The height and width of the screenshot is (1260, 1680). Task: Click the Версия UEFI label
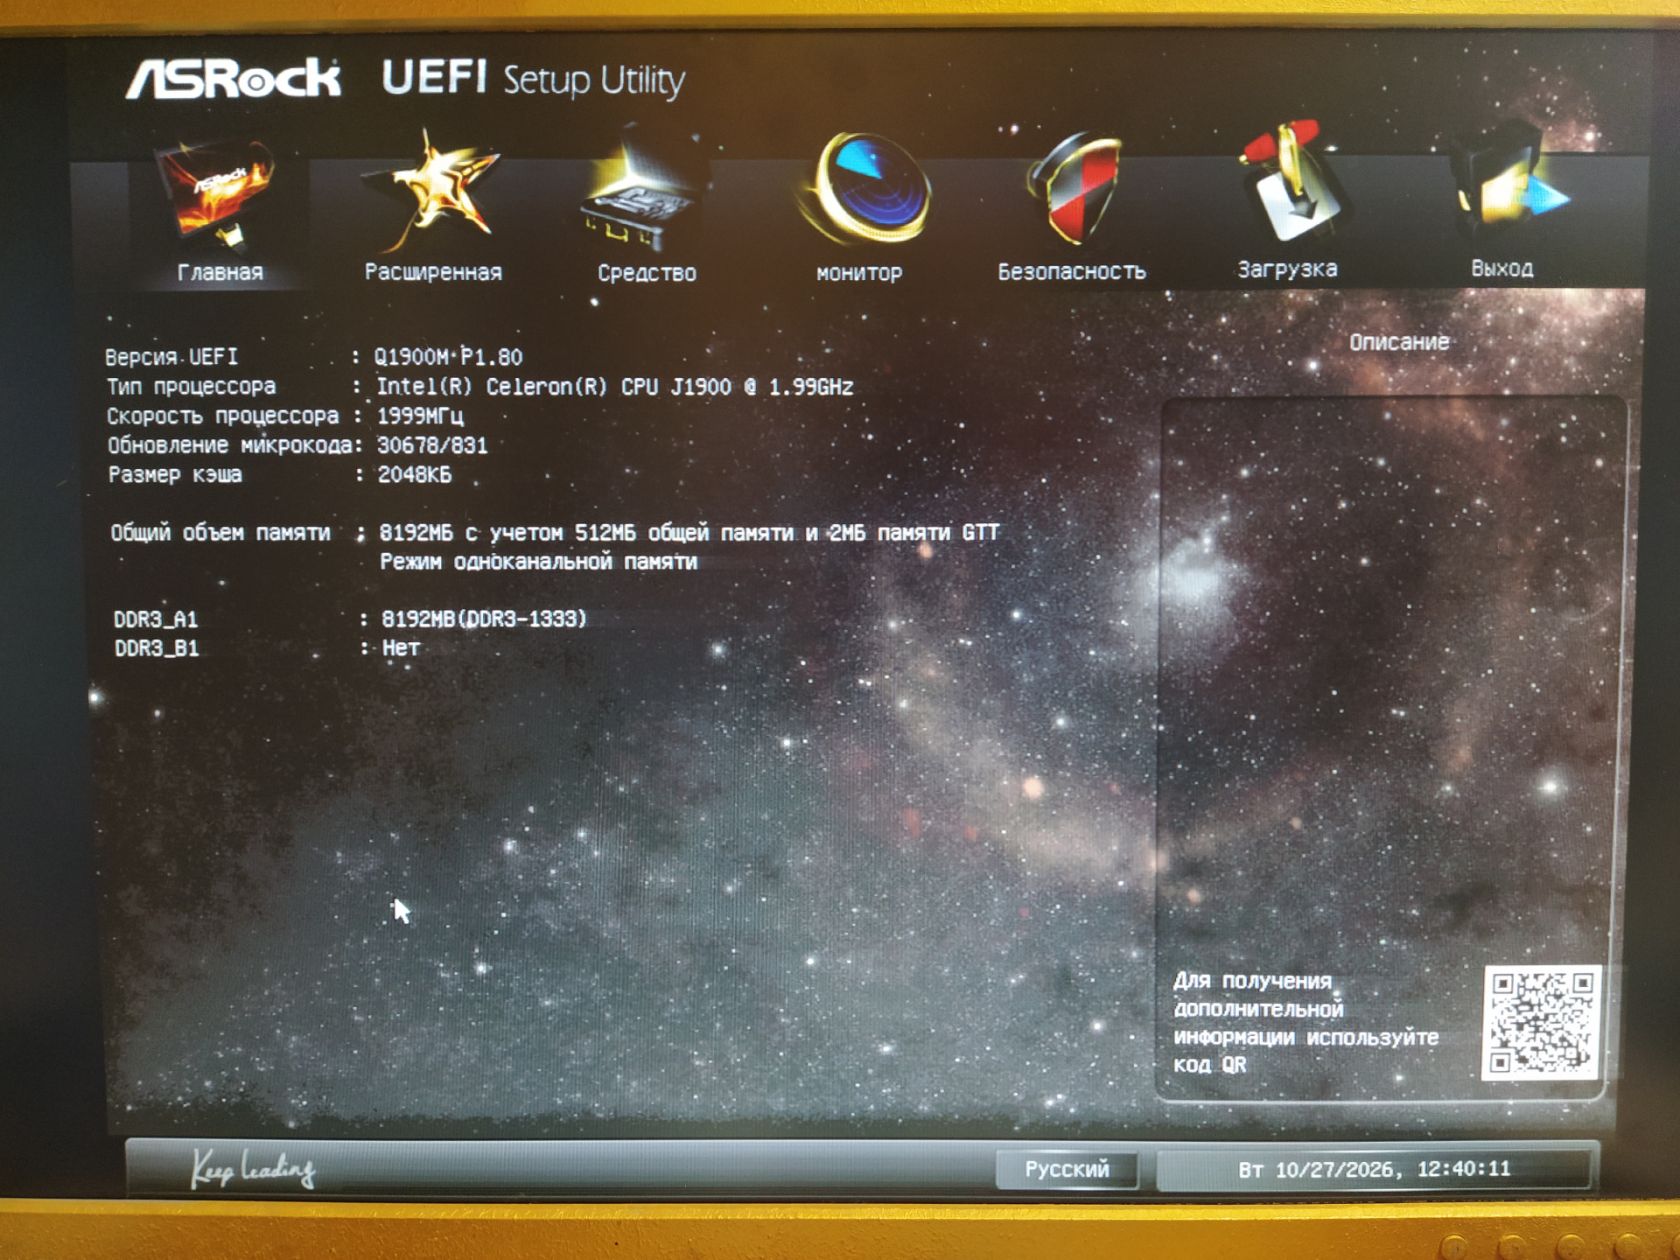click(x=172, y=357)
